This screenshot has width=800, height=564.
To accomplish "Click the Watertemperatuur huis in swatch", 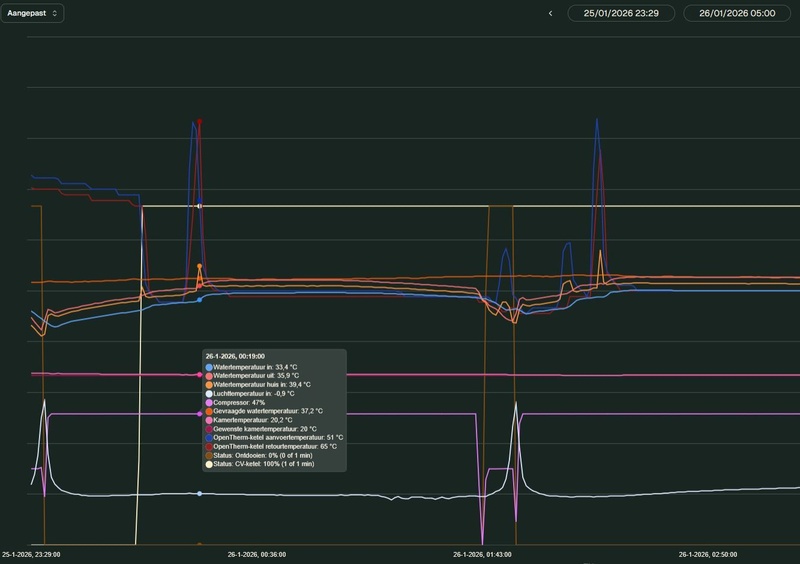I will coord(209,385).
